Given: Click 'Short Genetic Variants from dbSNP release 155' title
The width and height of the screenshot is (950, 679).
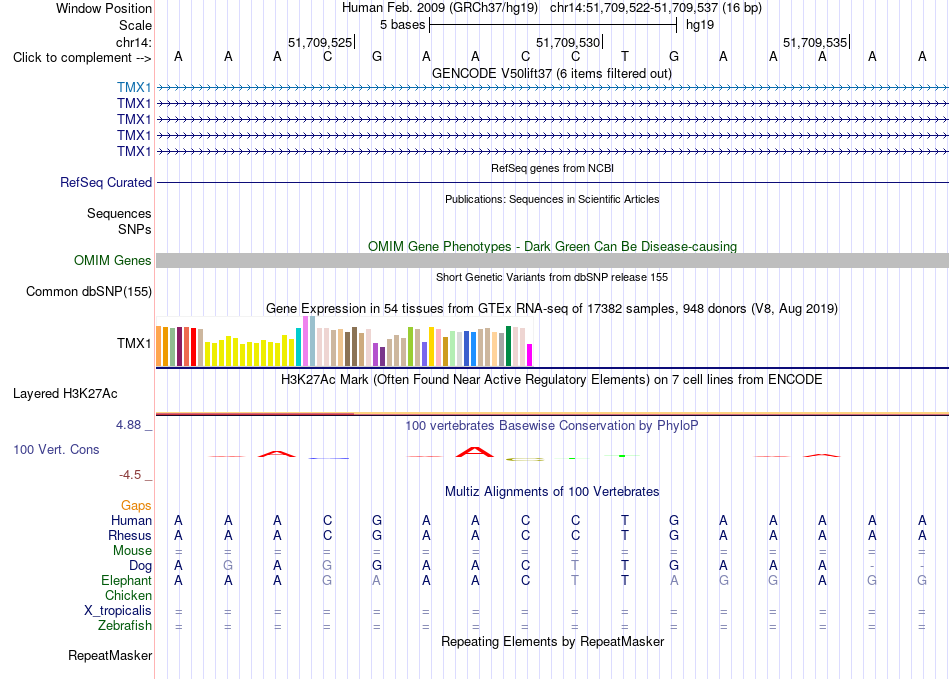Looking at the screenshot, I should (x=552, y=277).
